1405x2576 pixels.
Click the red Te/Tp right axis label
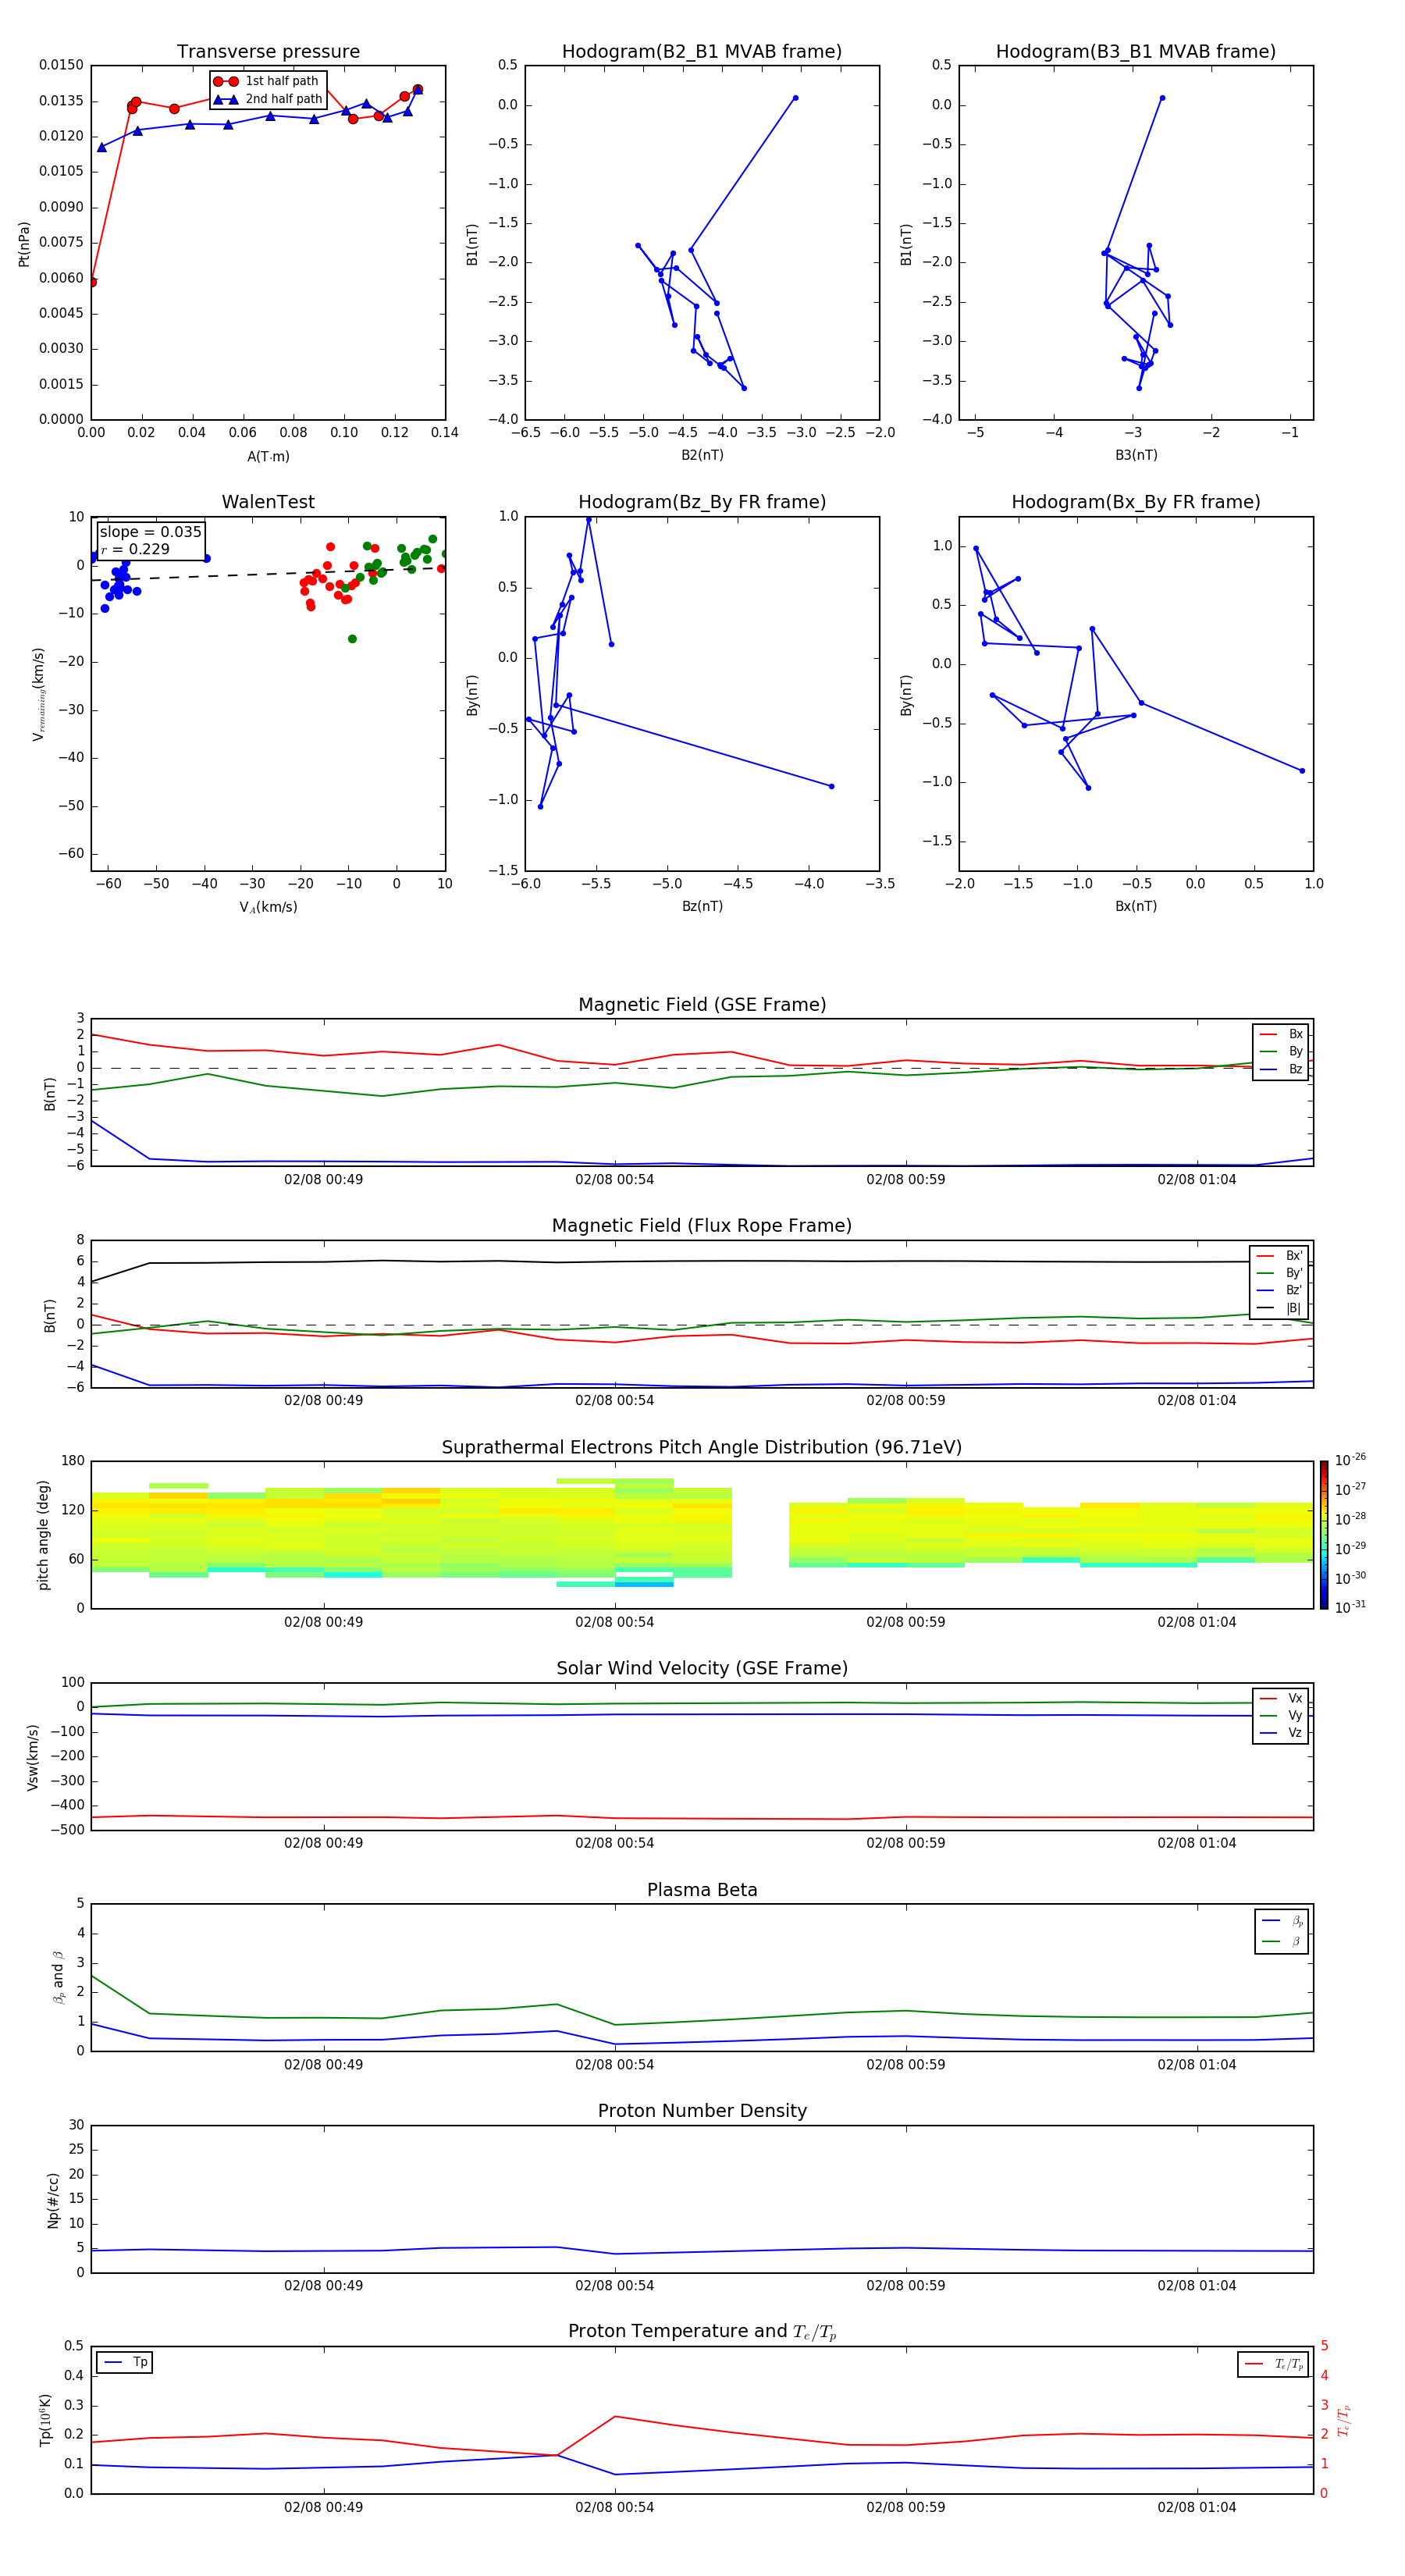pos(1343,2420)
